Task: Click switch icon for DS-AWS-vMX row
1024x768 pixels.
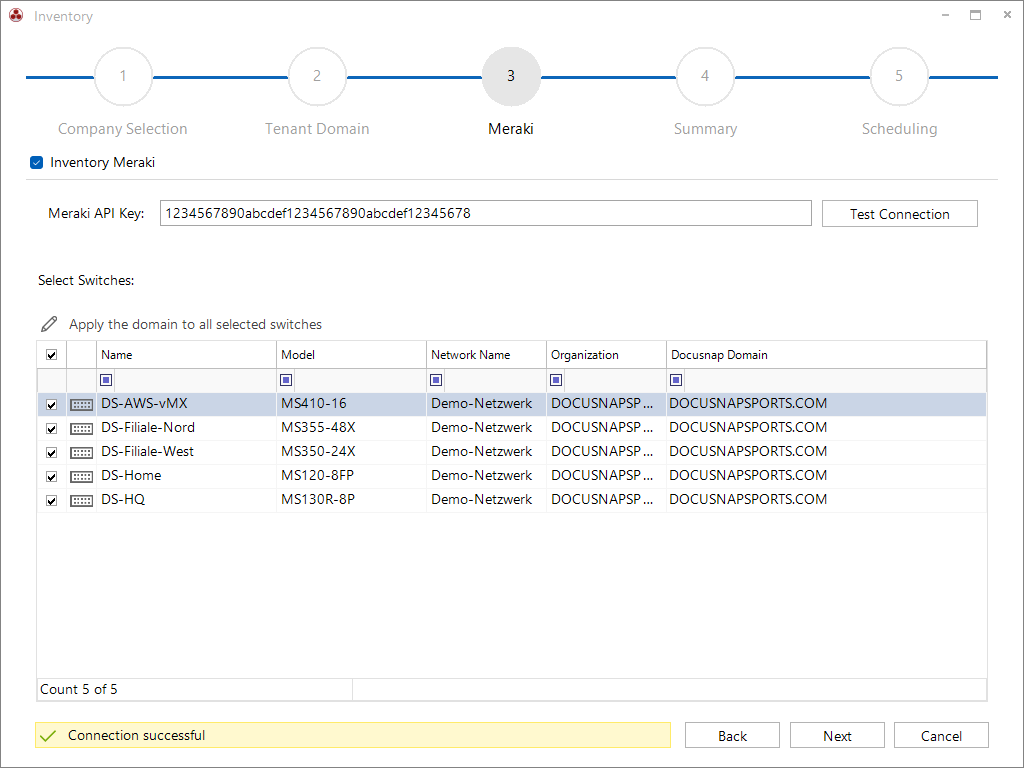Action: [82, 405]
